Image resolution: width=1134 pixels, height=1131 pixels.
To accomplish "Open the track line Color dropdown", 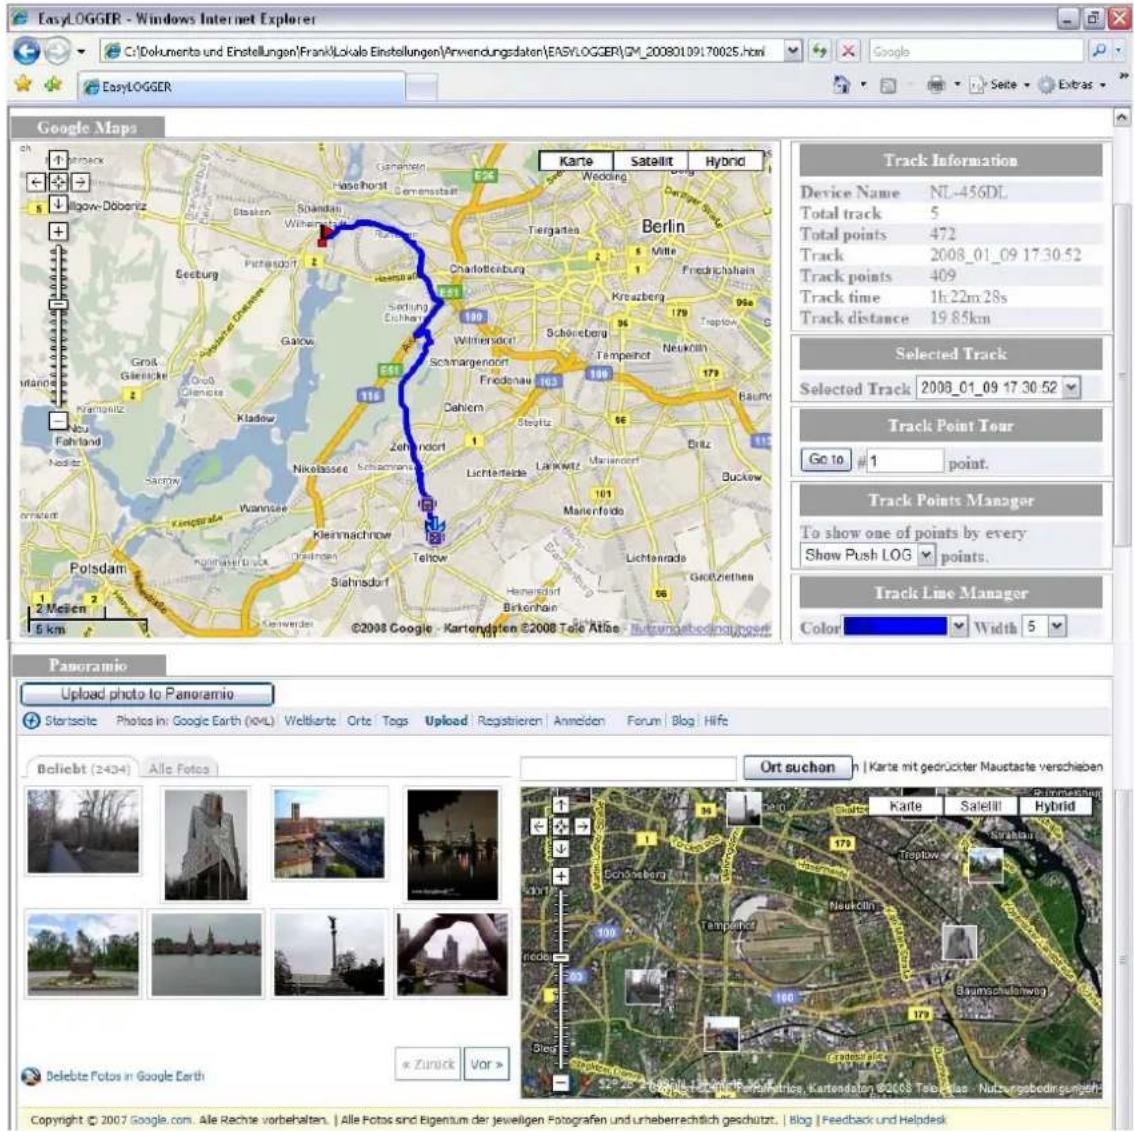I will tap(958, 626).
